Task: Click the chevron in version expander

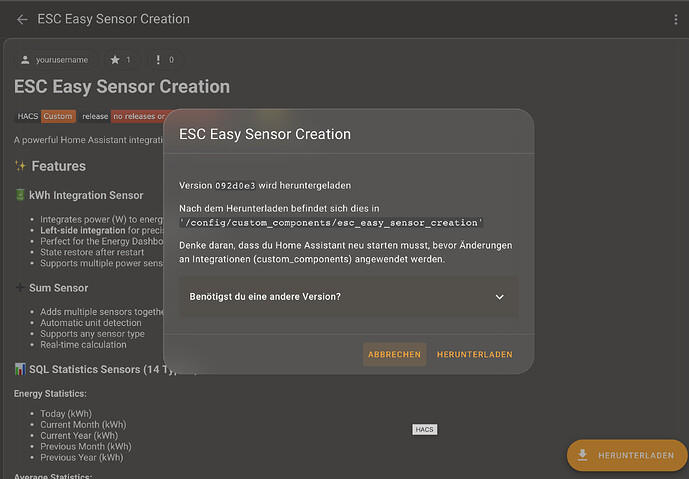Action: (500, 297)
